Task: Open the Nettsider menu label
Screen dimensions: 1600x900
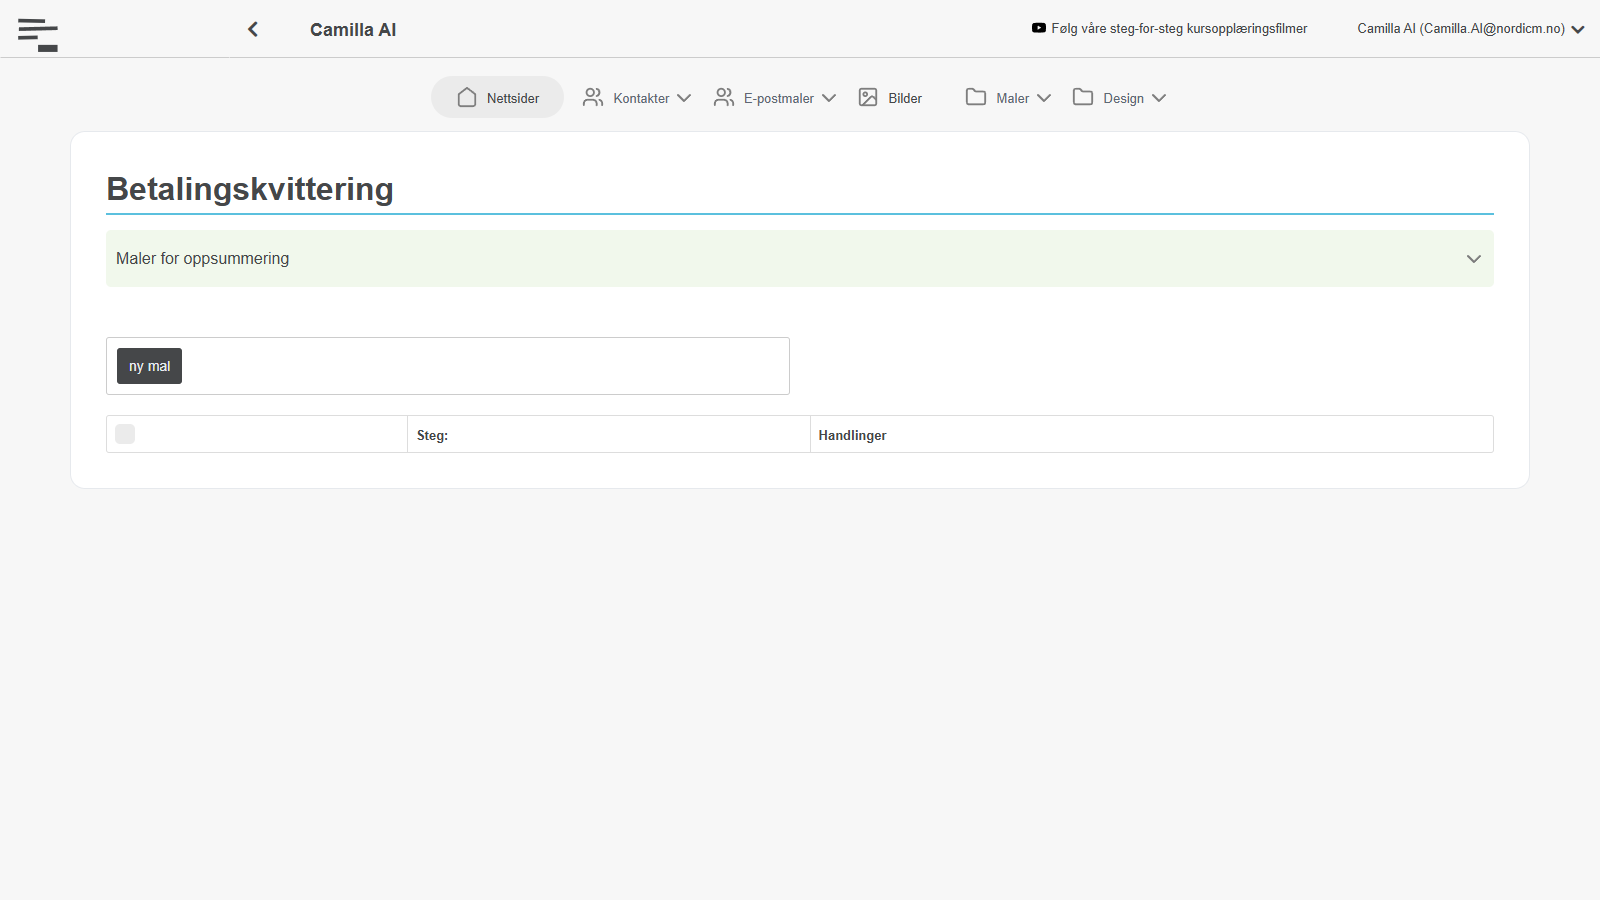Action: (513, 98)
